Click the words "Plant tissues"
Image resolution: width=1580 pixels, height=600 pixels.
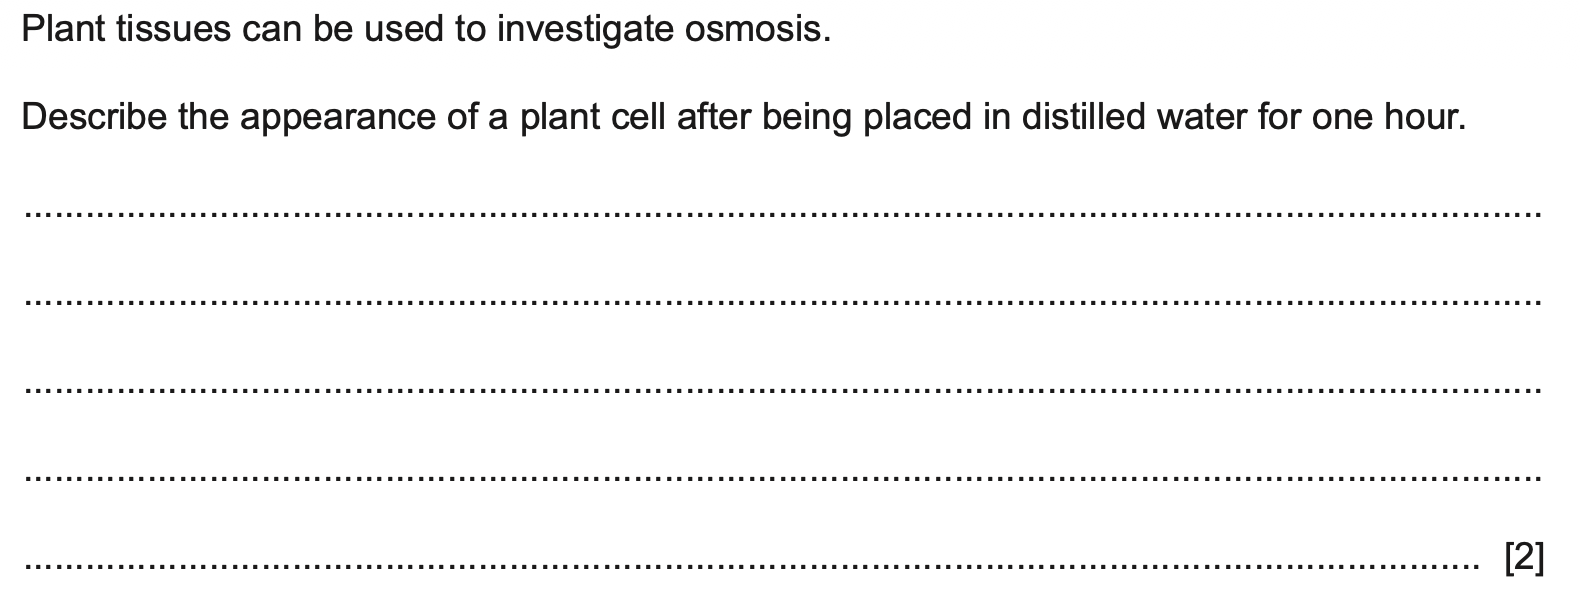point(126,30)
